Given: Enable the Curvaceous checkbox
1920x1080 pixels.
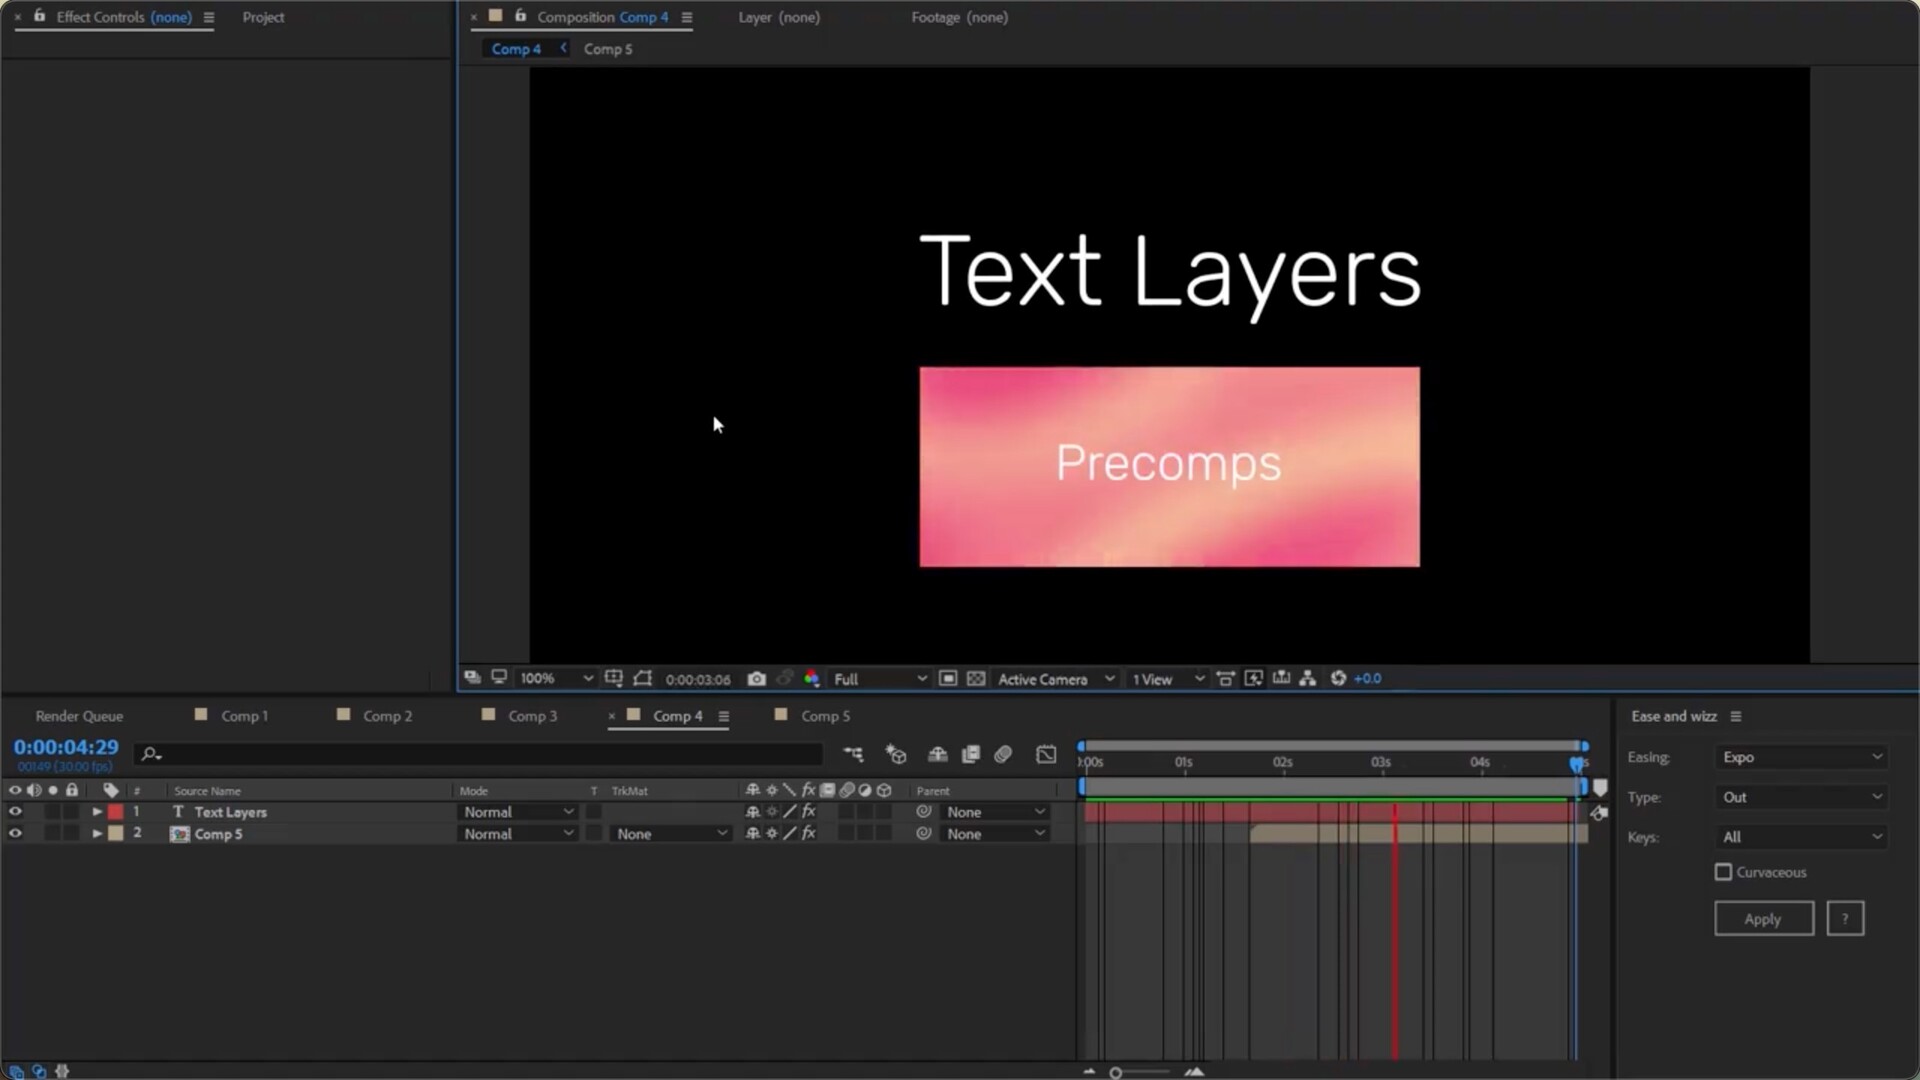Looking at the screenshot, I should [x=1723, y=872].
